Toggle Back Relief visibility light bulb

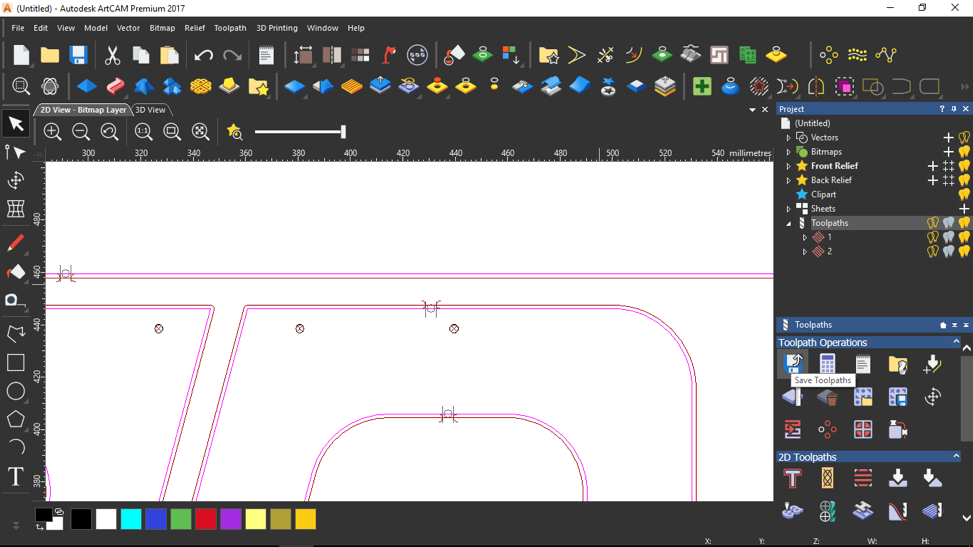[964, 180]
